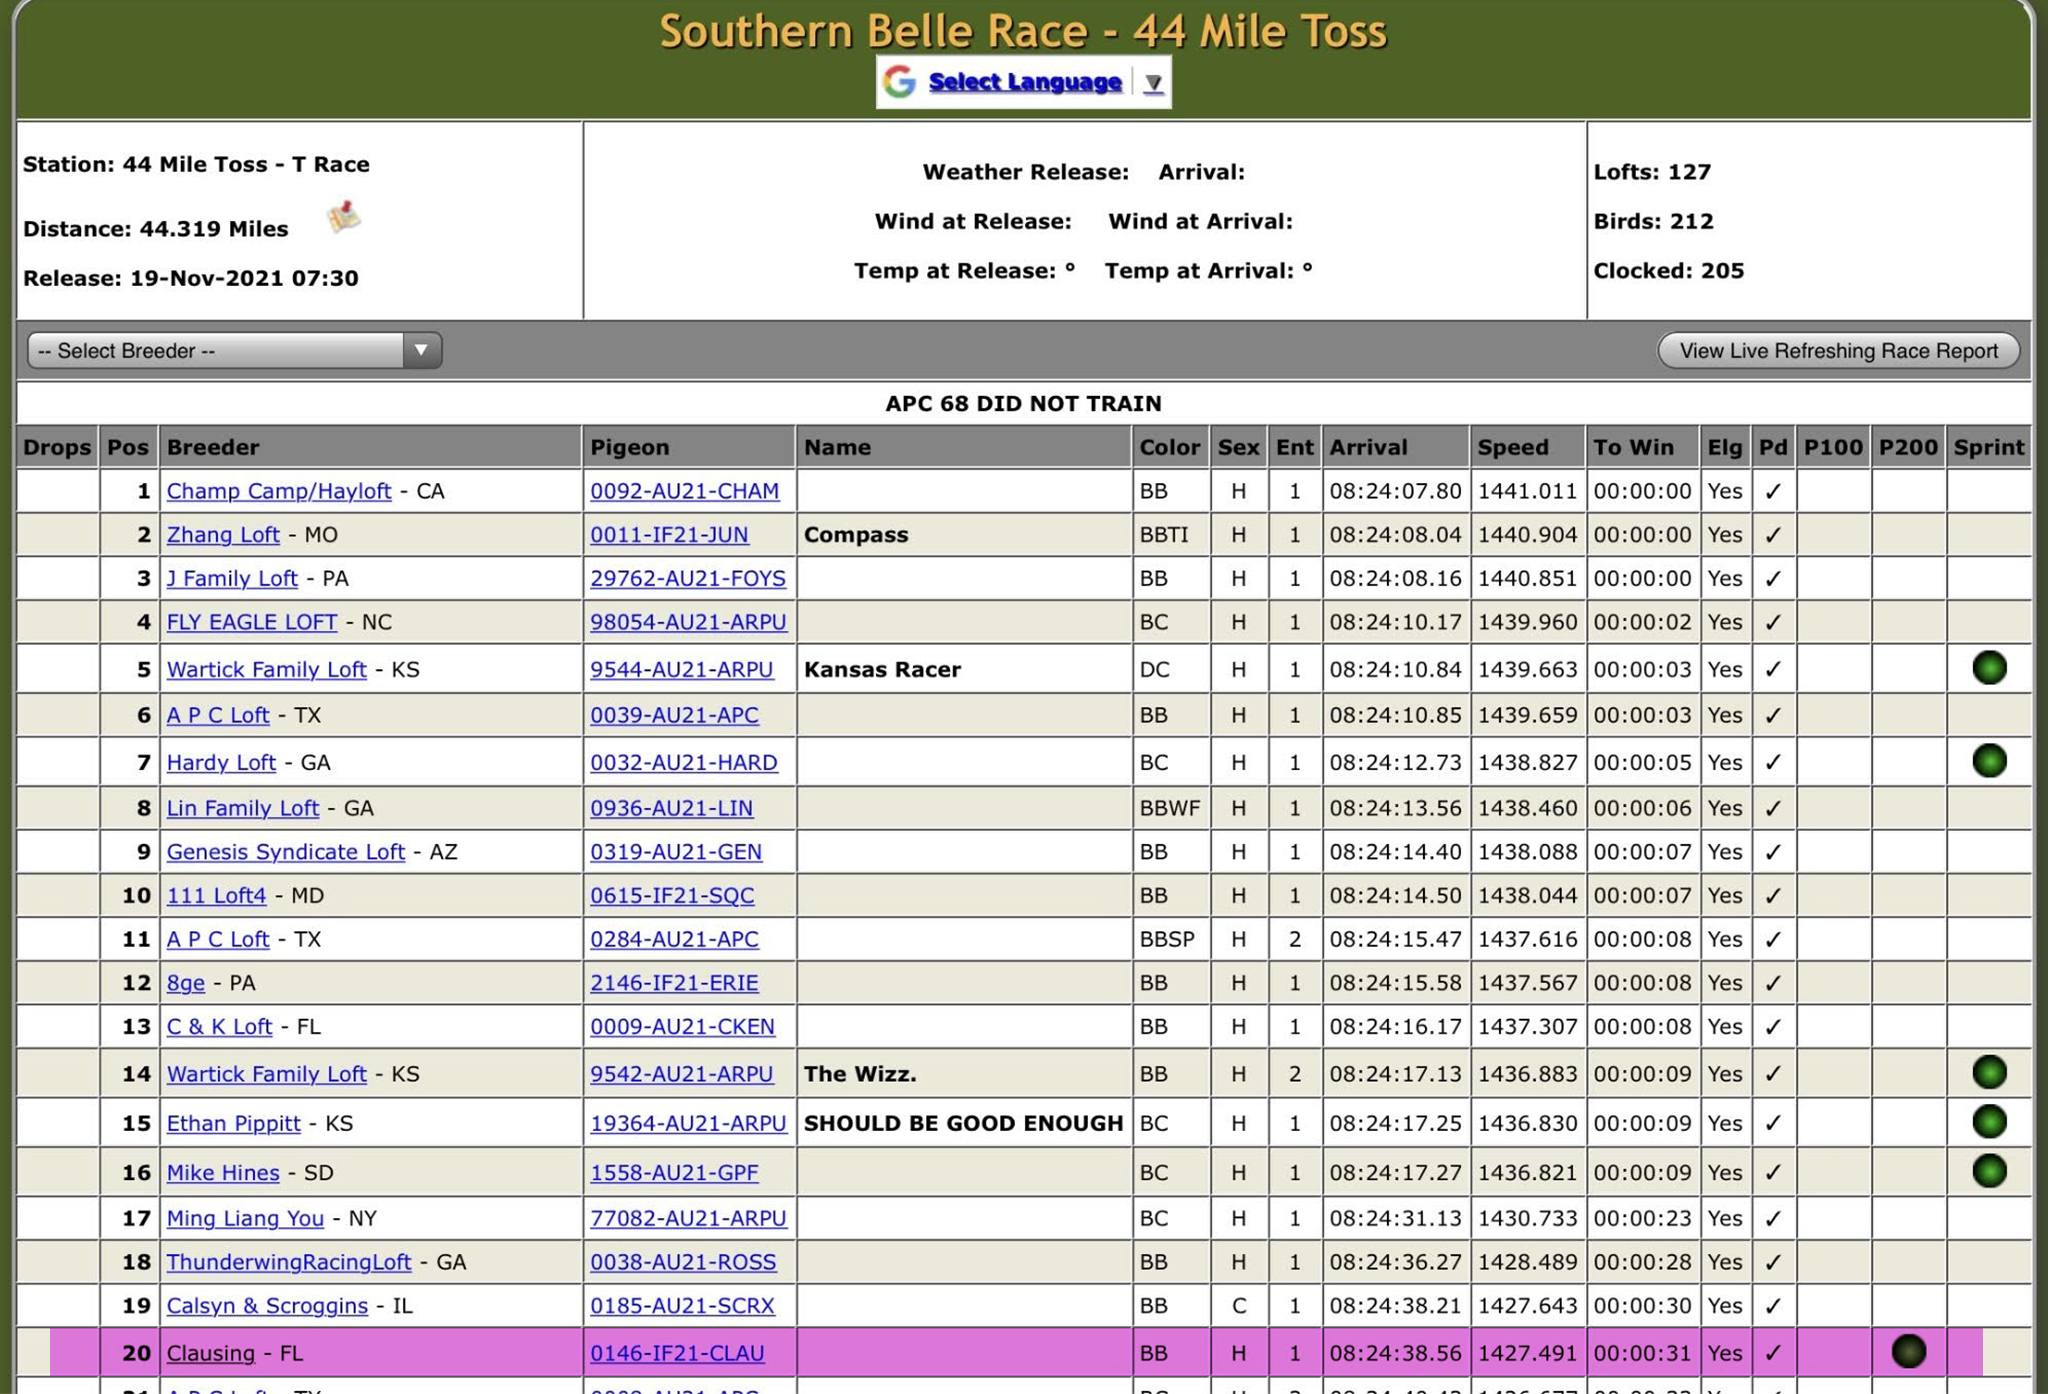2048x1394 pixels.
Task: Click Pd checkmark in the 111 Loft4 row
Action: click(x=1773, y=896)
